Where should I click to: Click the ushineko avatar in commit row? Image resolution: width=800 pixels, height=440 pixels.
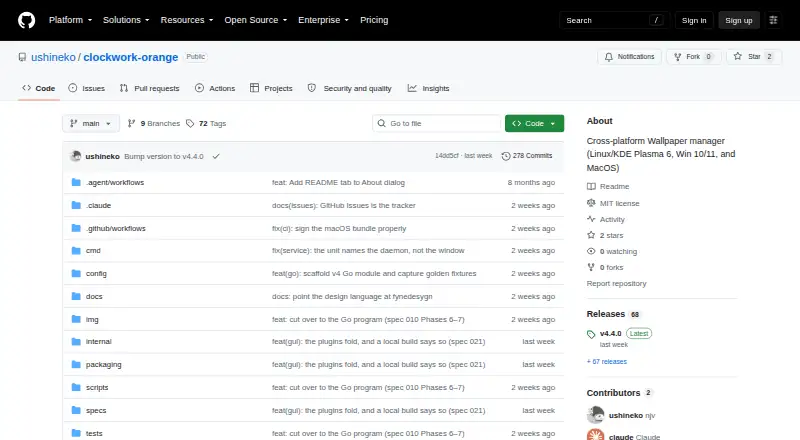tap(76, 156)
